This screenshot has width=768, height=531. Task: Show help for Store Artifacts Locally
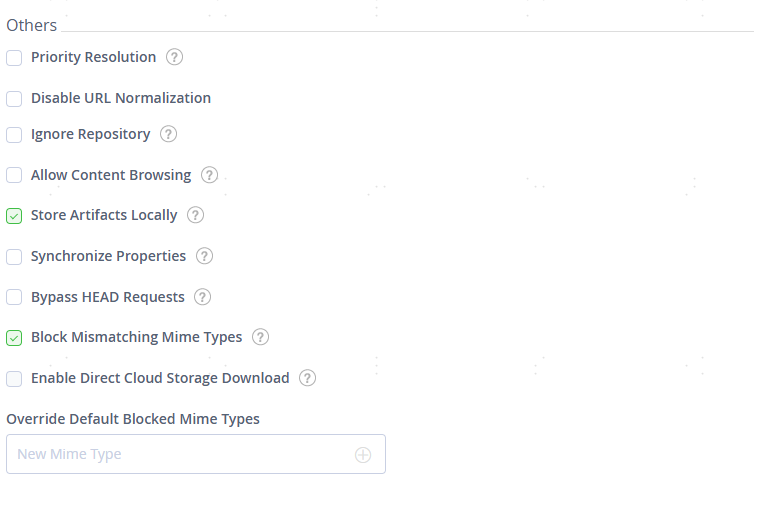point(195,215)
